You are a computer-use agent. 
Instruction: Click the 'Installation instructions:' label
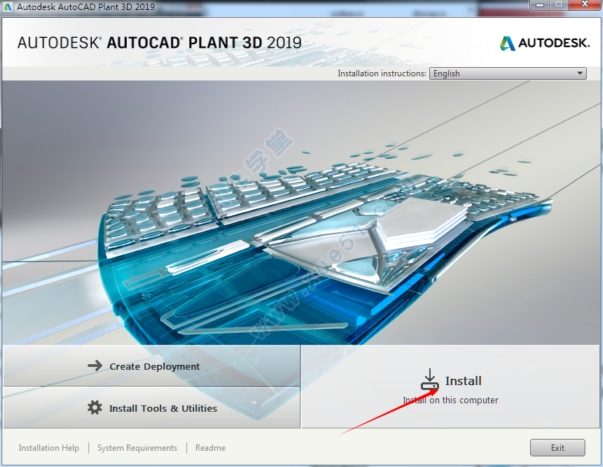point(382,73)
